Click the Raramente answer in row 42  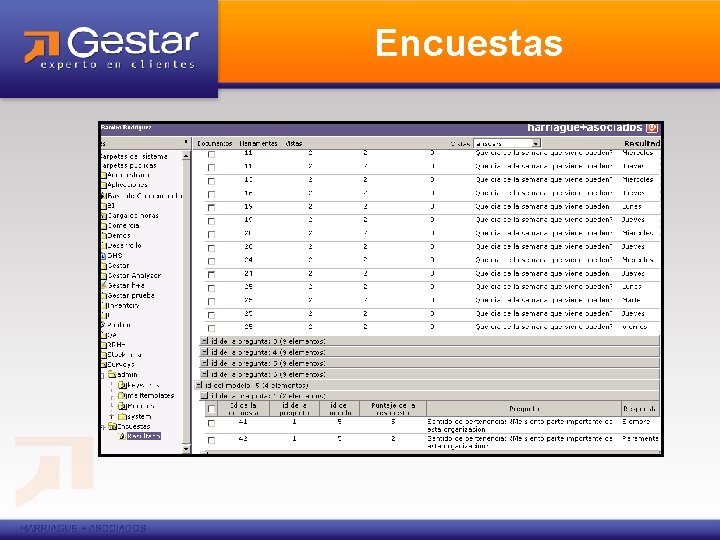click(x=641, y=439)
